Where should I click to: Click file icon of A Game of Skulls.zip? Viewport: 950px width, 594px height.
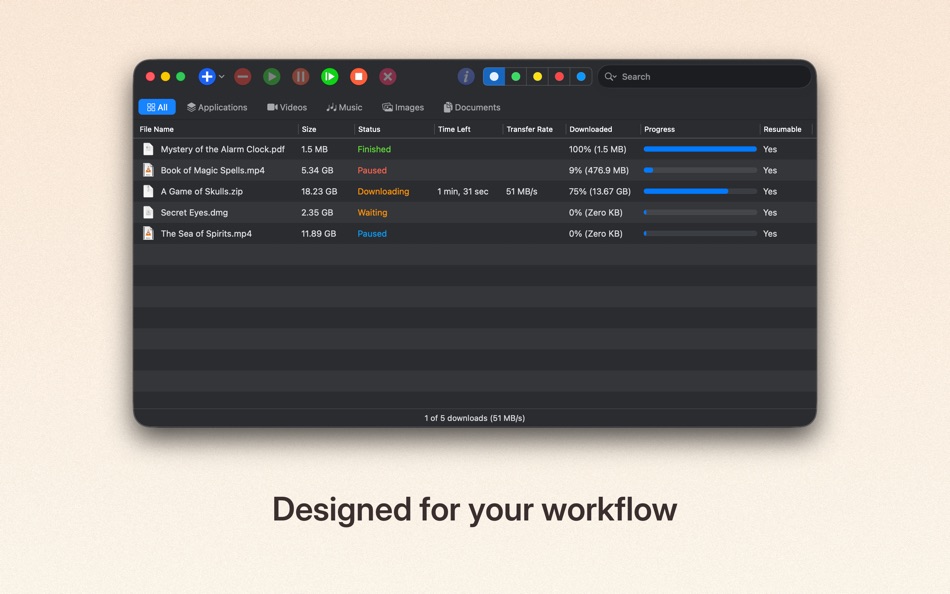[x=148, y=192]
